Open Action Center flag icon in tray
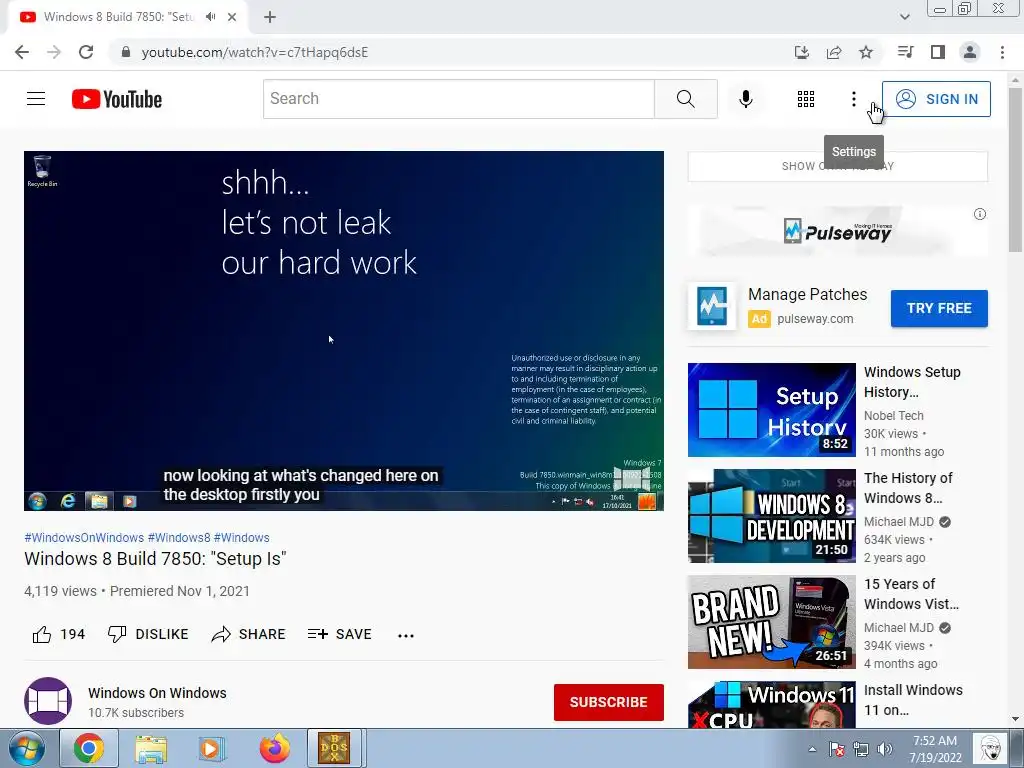 837,750
